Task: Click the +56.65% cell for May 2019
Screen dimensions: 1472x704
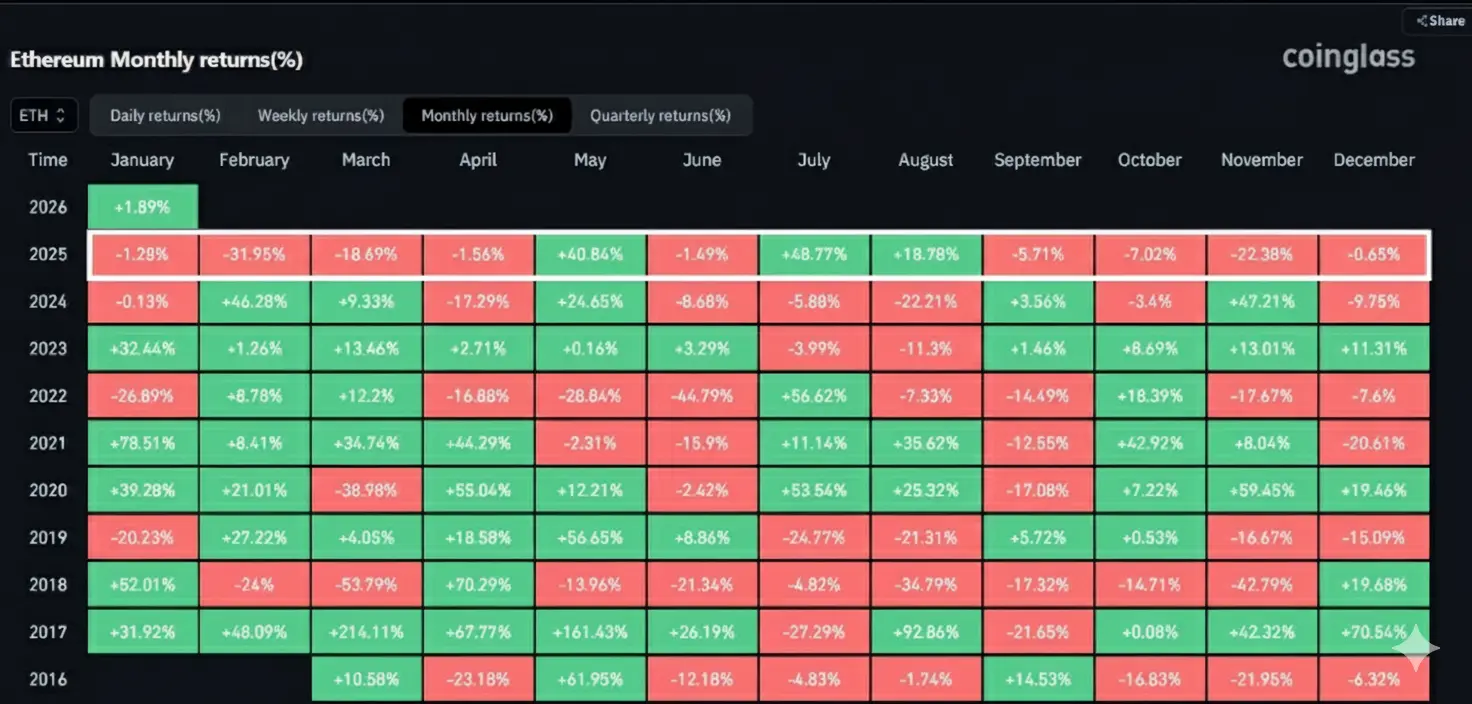Action: coord(590,537)
